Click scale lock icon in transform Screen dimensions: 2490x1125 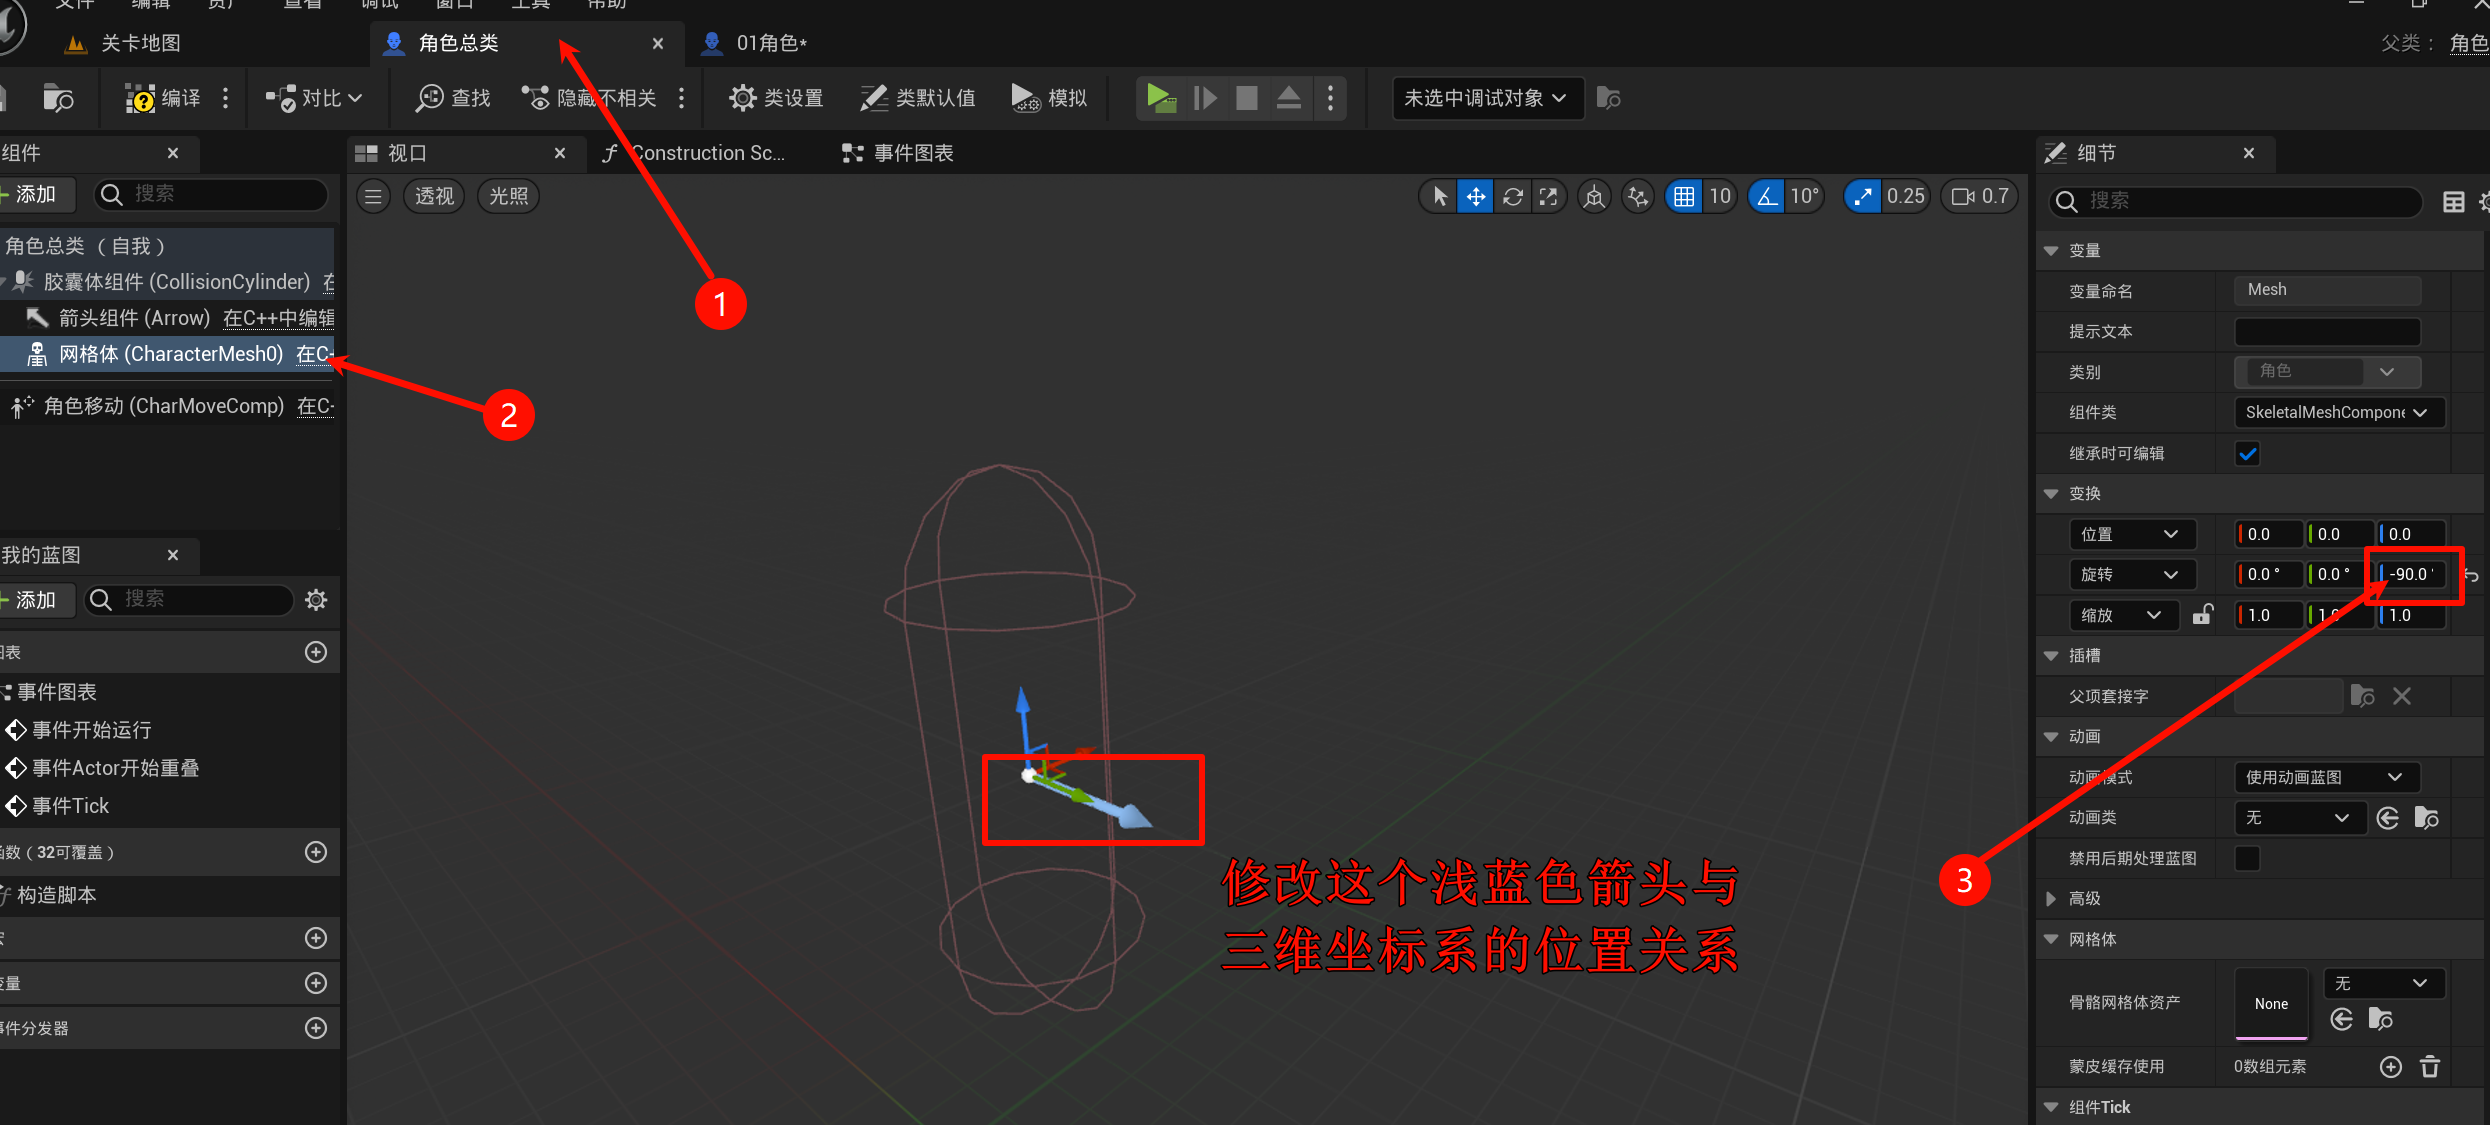2202,615
